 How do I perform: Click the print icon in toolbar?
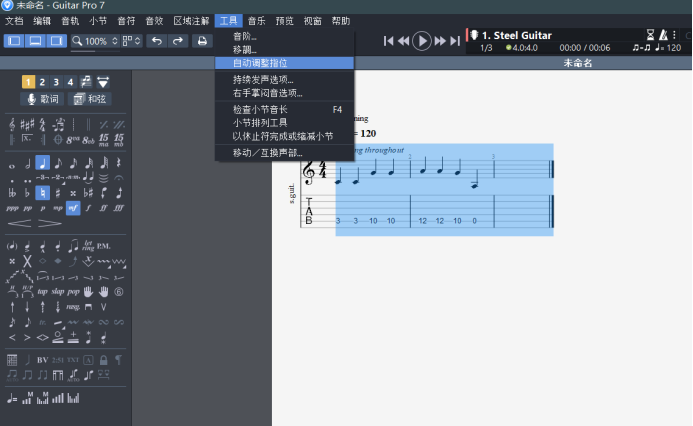coord(202,41)
